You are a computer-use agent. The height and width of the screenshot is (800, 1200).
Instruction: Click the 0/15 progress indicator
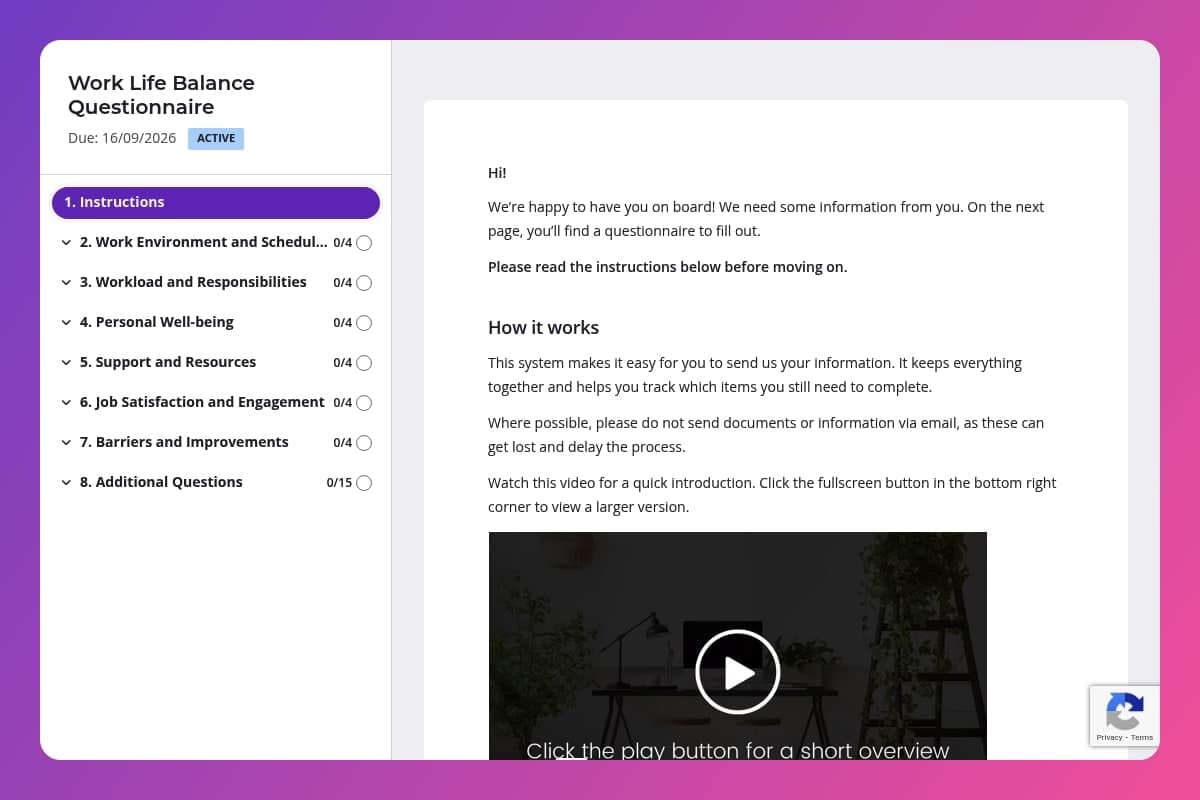(337, 482)
